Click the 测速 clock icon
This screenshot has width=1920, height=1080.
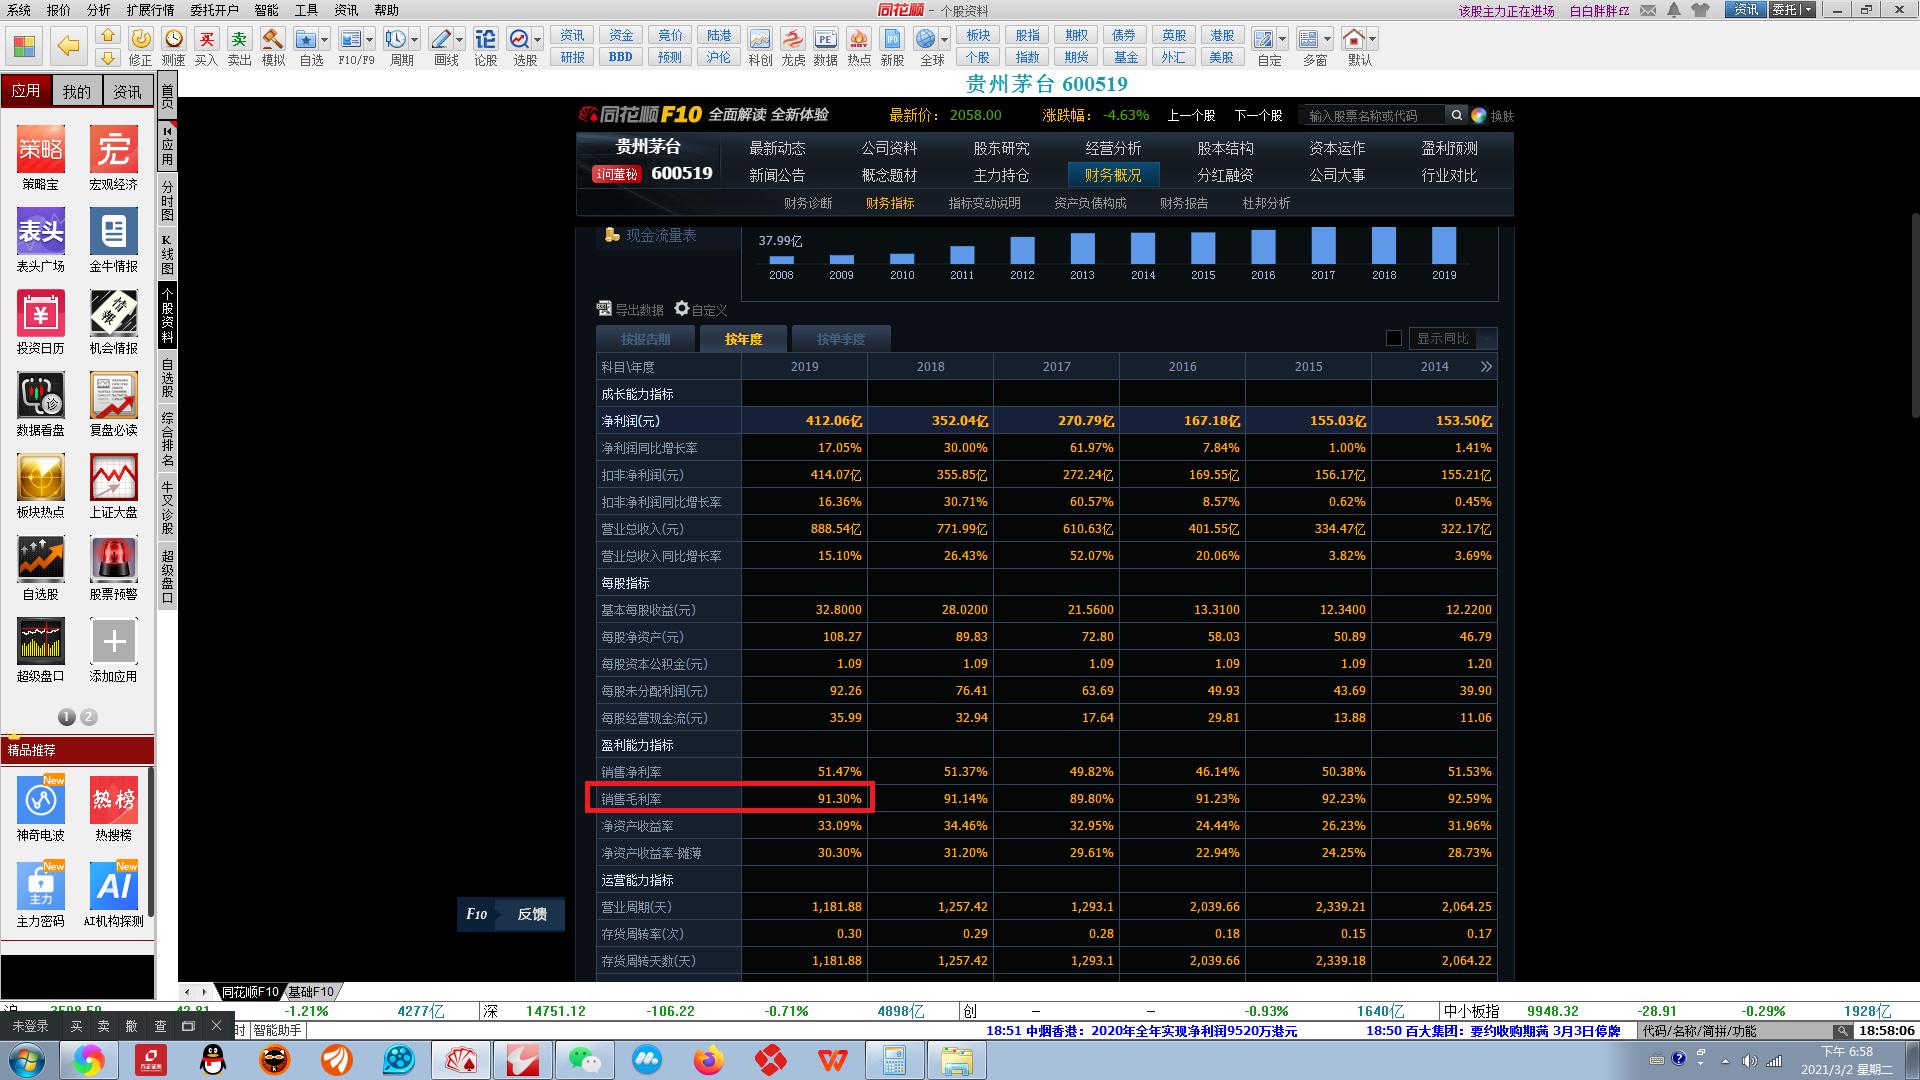pyautogui.click(x=174, y=40)
